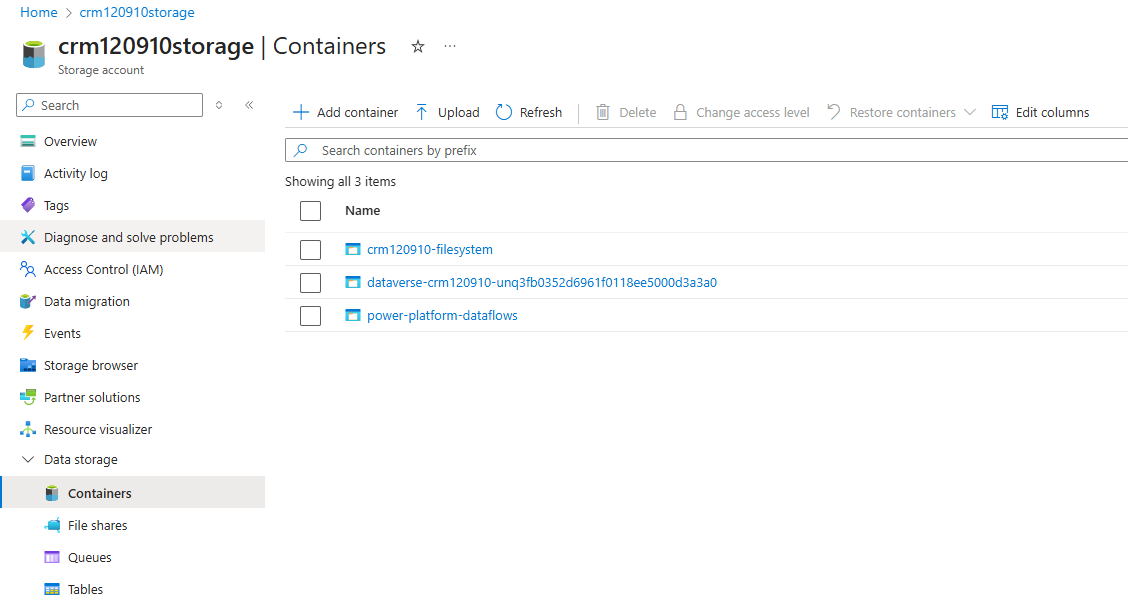Click the container icon beside crm120910-filesystem

(x=352, y=250)
